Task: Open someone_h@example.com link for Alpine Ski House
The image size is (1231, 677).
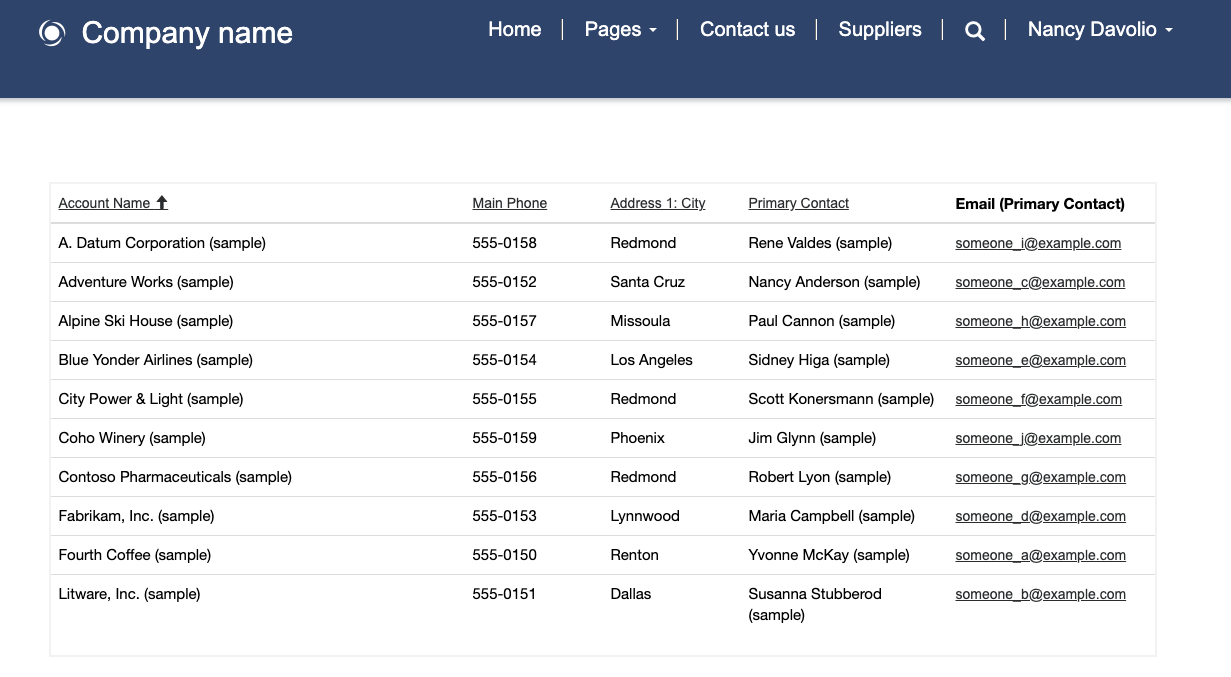Action: coord(1040,321)
